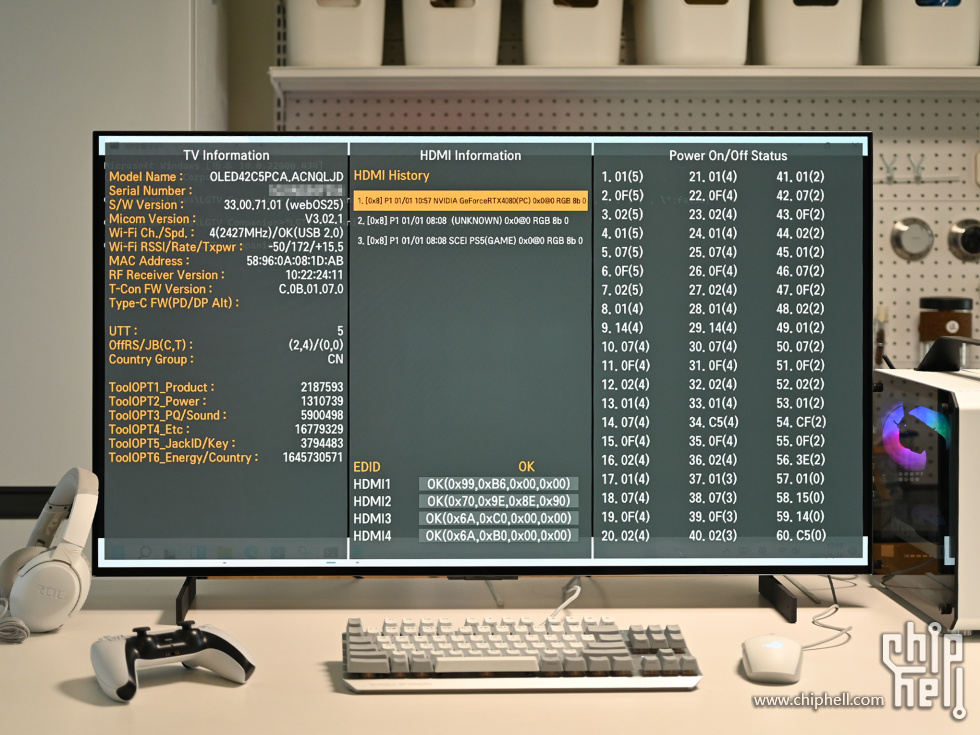
Task: Click S/W version value 33.00.71.01 (webOS25)
Action: click(x=283, y=205)
